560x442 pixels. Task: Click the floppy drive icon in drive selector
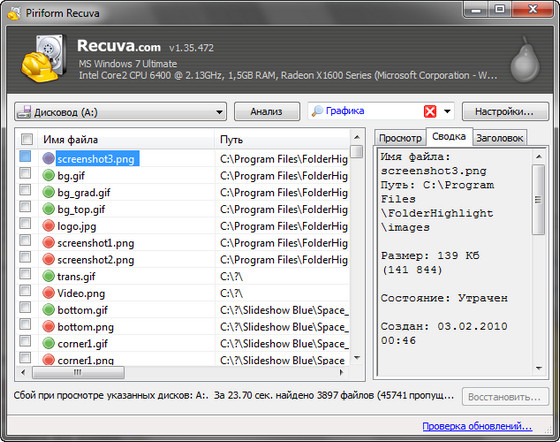tap(24, 112)
